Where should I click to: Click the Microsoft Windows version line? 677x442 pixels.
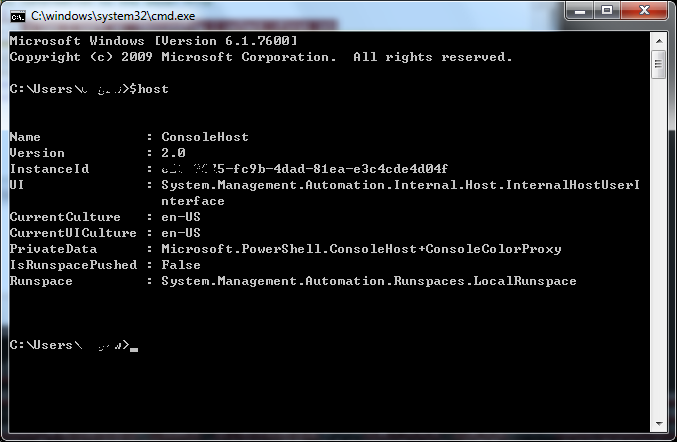pos(153,41)
